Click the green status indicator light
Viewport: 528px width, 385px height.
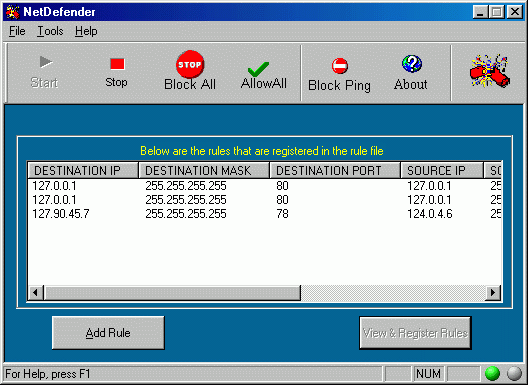492,373
